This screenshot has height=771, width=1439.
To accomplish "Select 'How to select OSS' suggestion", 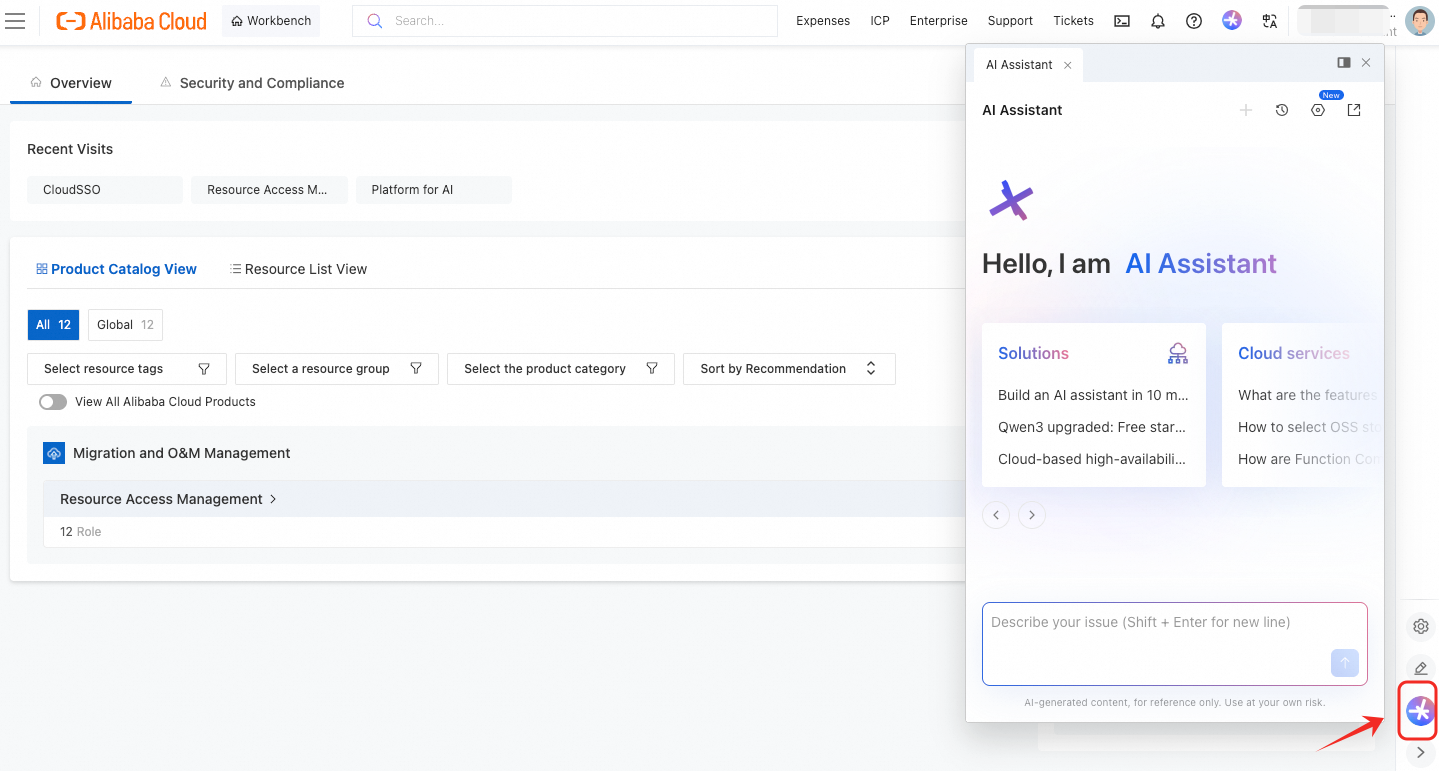I will pyautogui.click(x=1308, y=427).
